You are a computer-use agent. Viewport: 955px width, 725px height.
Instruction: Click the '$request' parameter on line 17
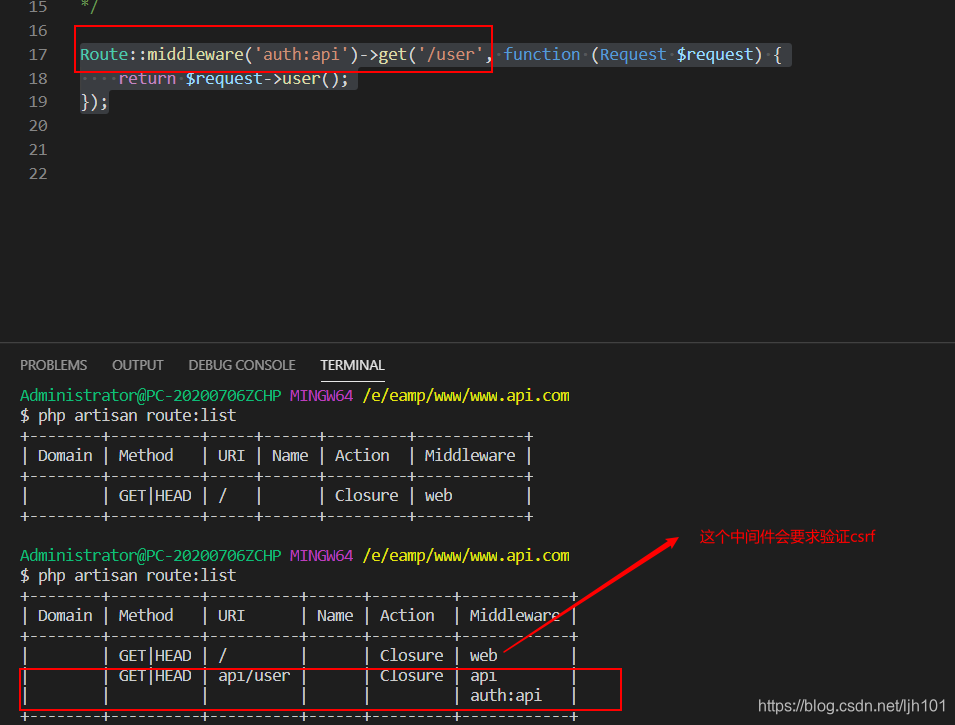715,54
